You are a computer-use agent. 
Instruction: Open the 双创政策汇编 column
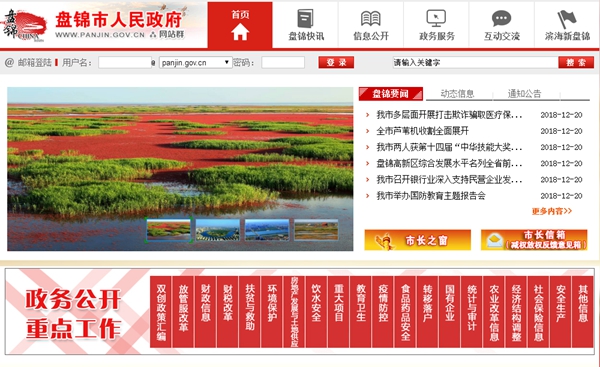pos(161,312)
